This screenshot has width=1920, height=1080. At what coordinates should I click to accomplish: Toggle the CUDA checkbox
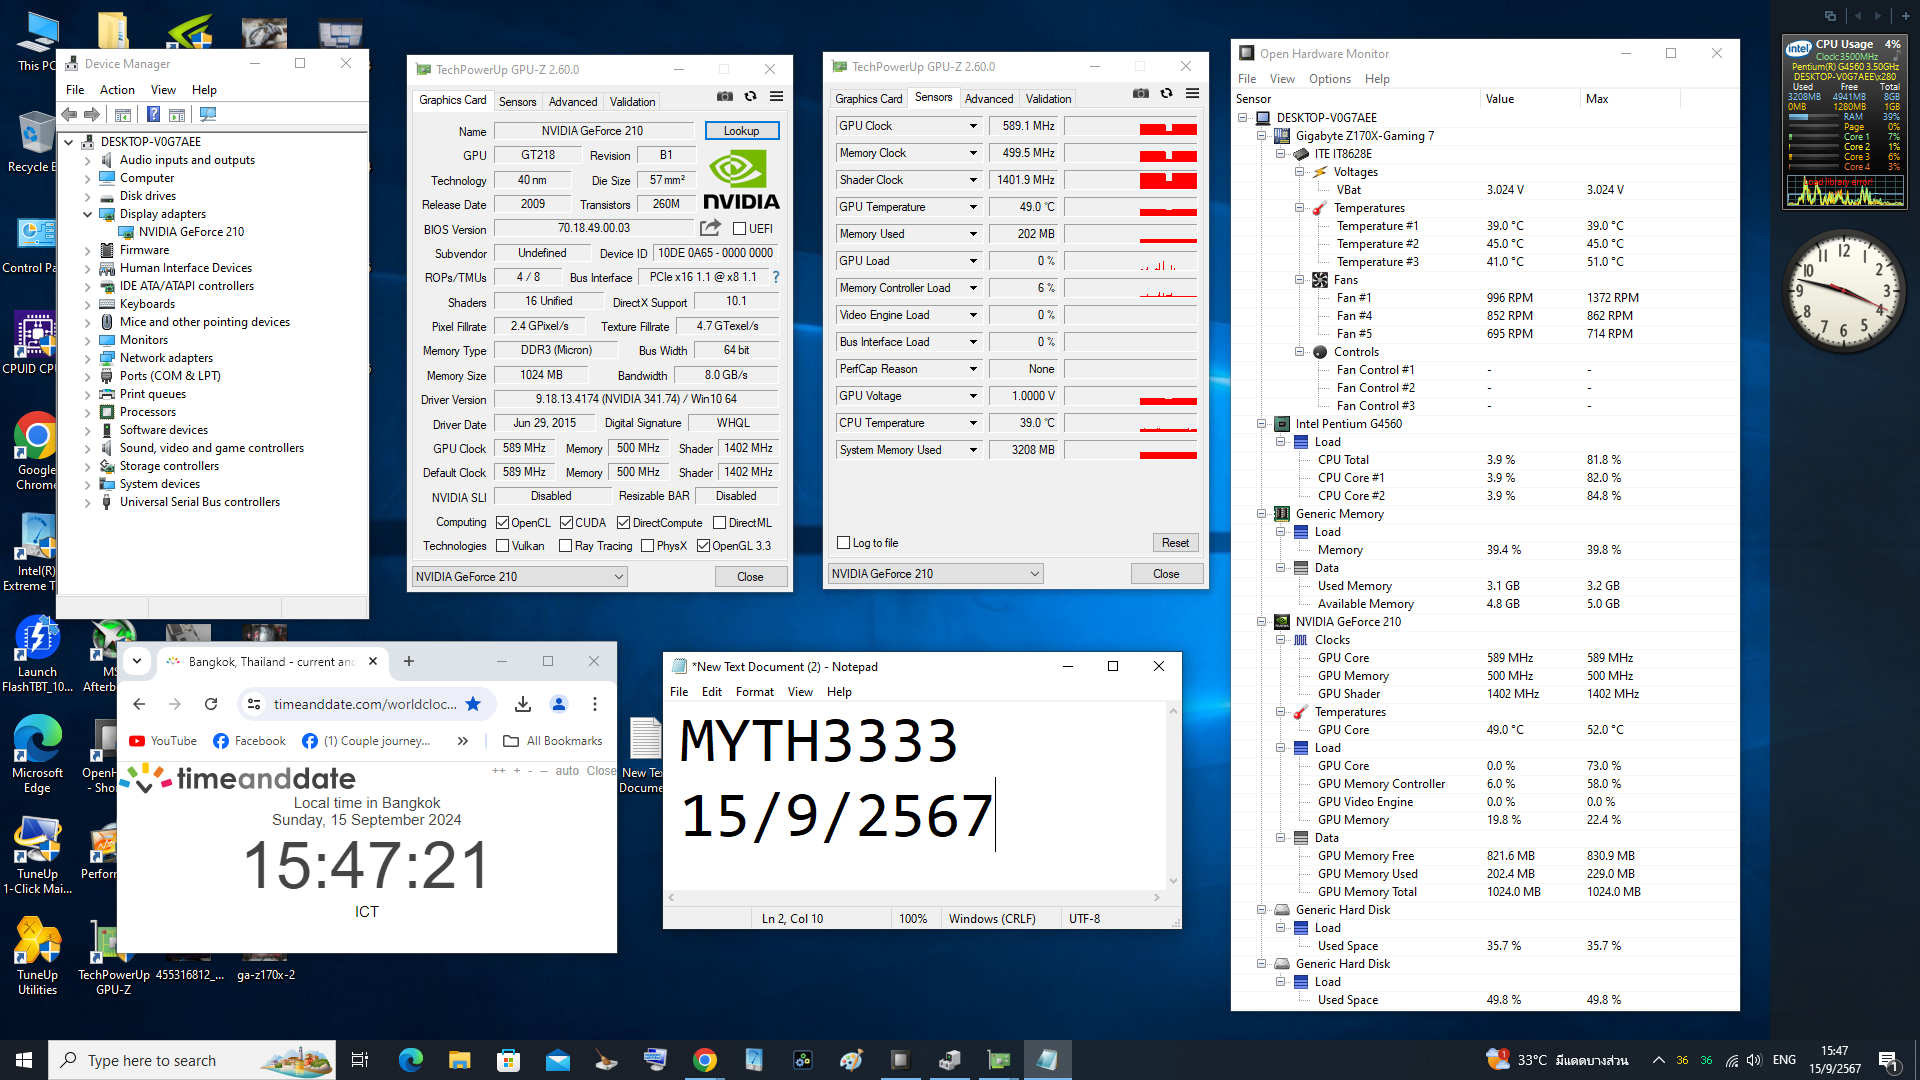coord(567,523)
